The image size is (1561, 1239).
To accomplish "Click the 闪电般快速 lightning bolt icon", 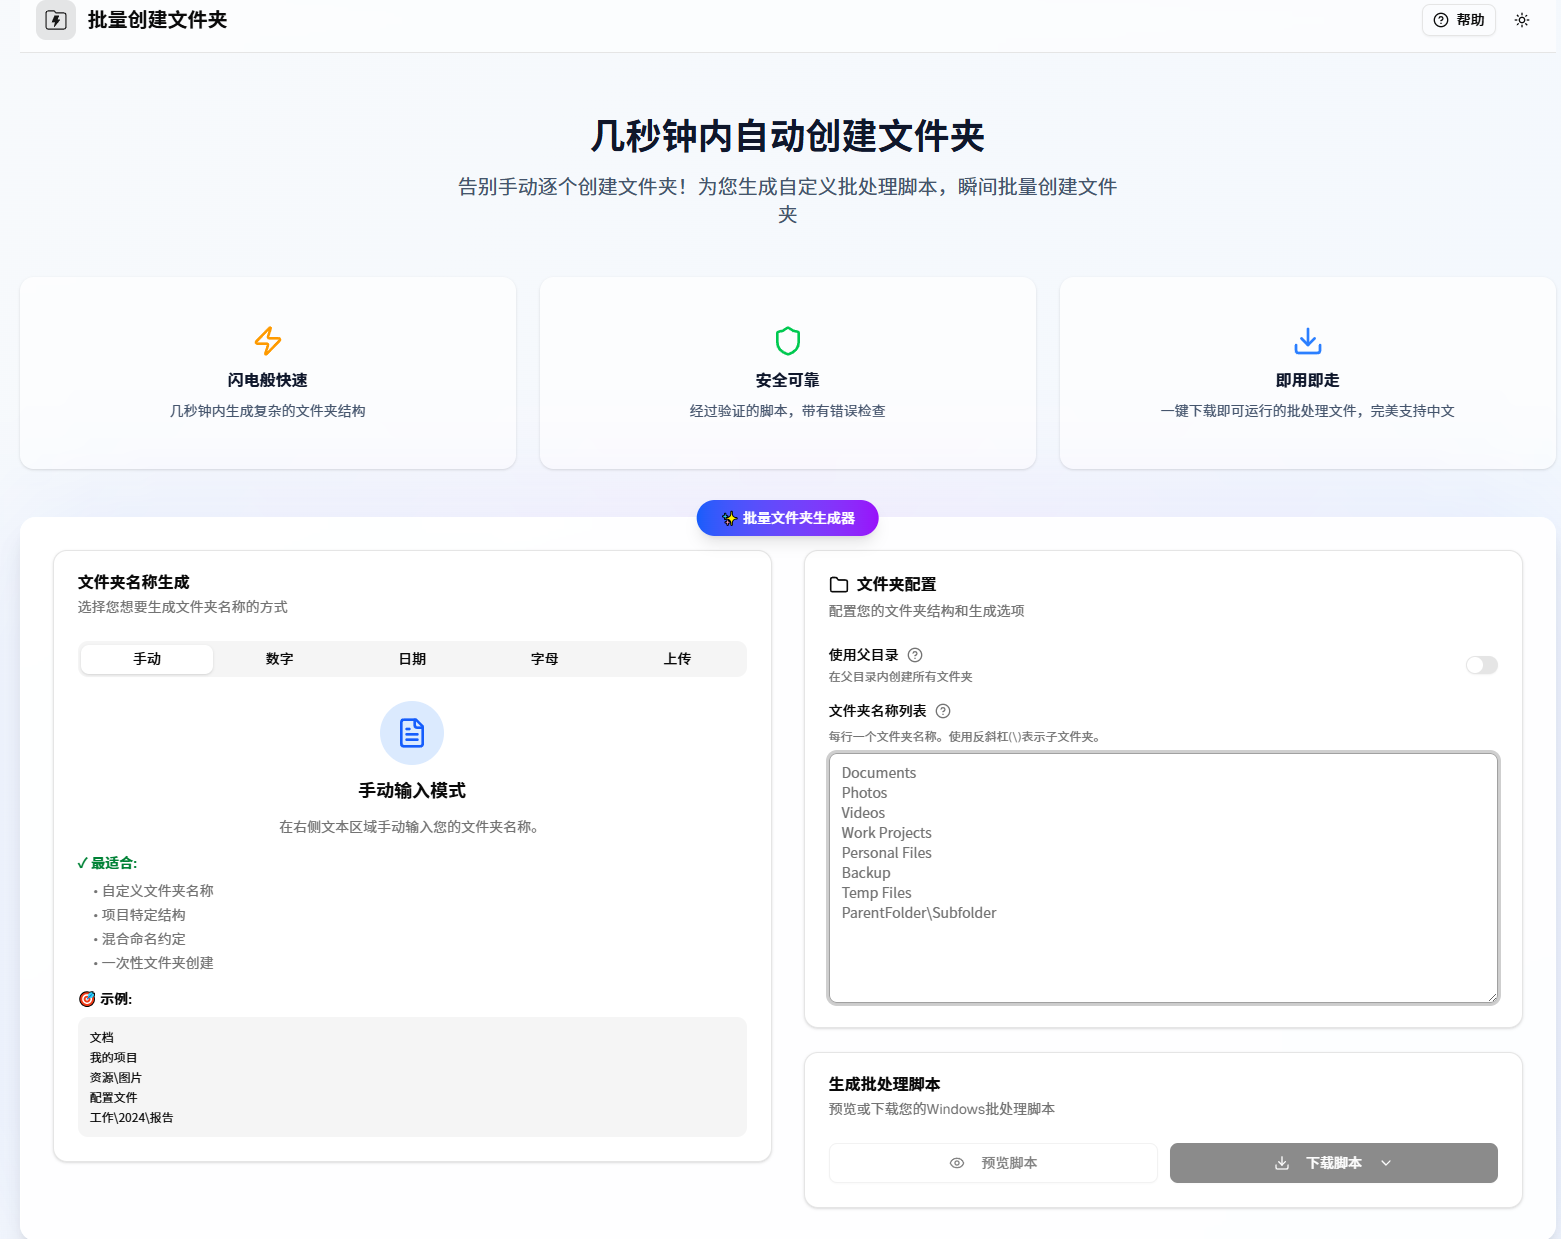I will point(267,341).
